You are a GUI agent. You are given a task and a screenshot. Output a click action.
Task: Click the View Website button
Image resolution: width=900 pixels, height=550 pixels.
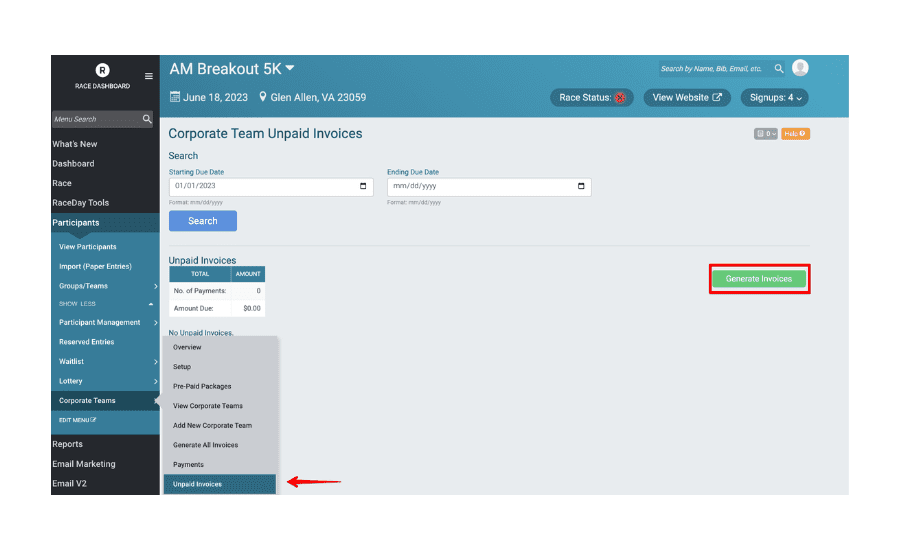[687, 98]
